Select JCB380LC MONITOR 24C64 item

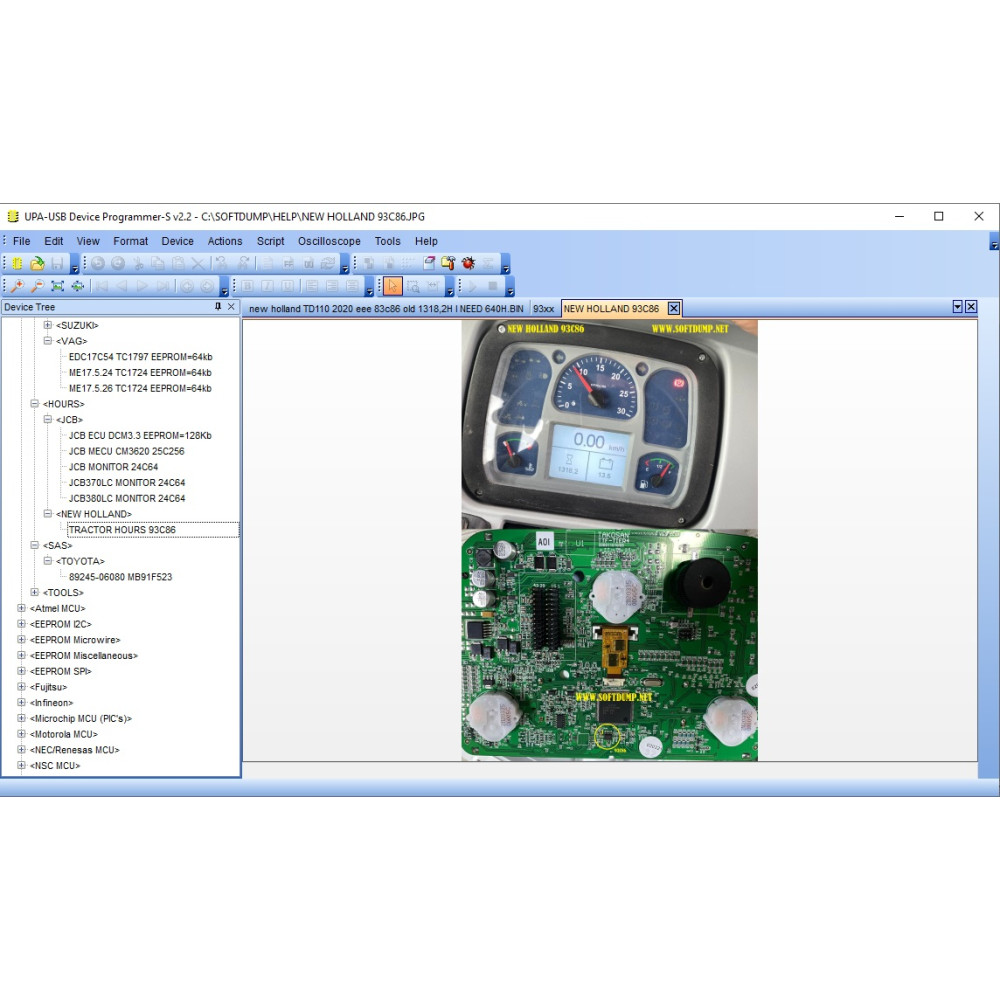point(127,498)
